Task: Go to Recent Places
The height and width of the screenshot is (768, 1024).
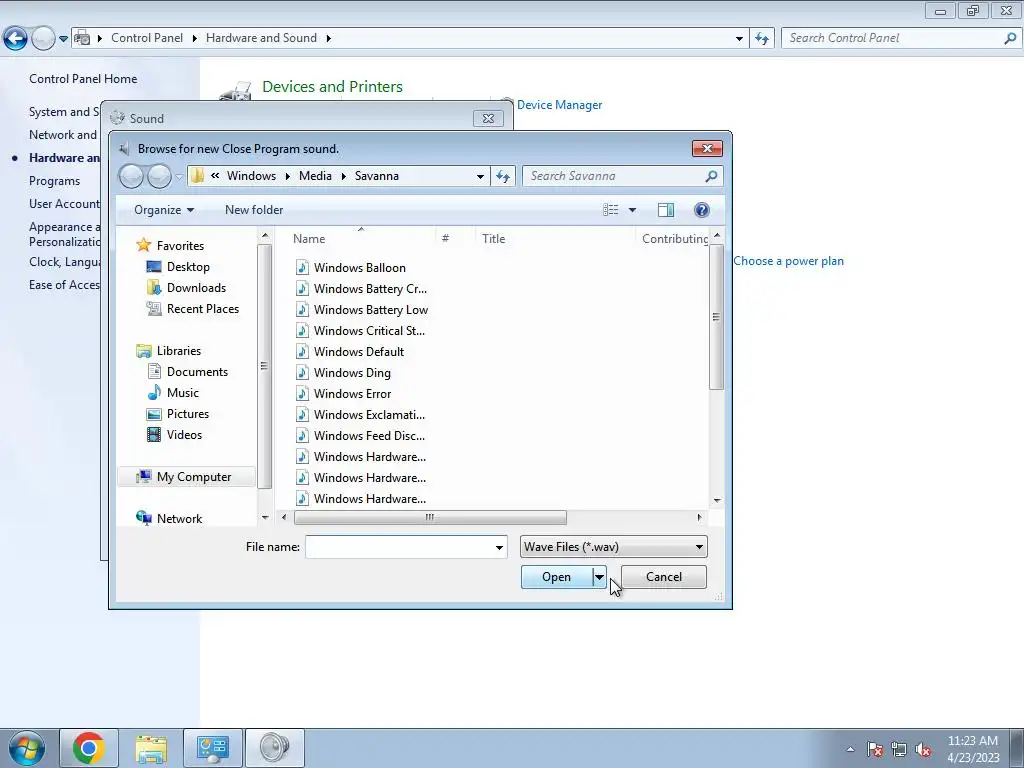Action: [202, 308]
